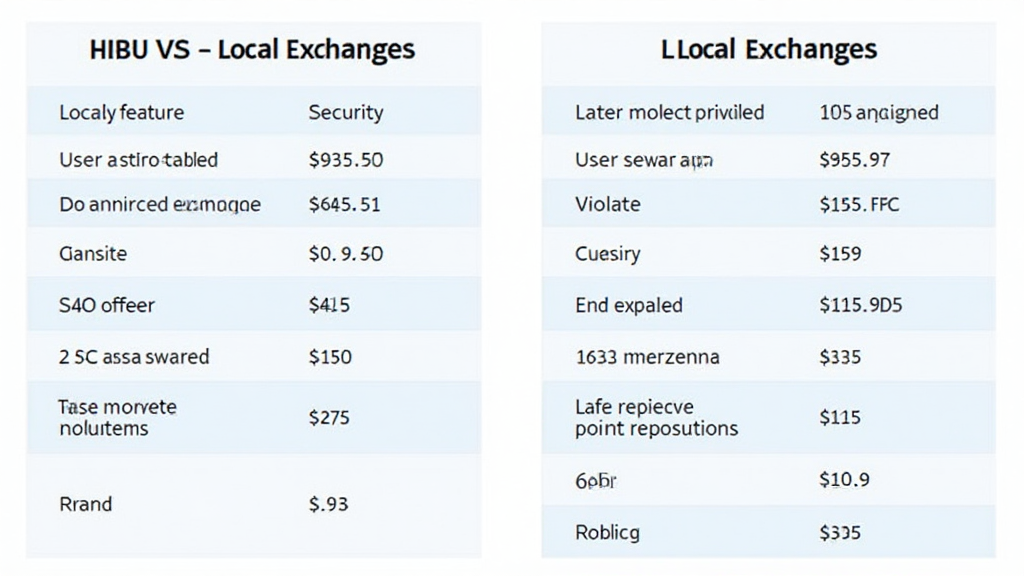Click the "Security" column header
This screenshot has width=1024, height=576.
point(345,112)
